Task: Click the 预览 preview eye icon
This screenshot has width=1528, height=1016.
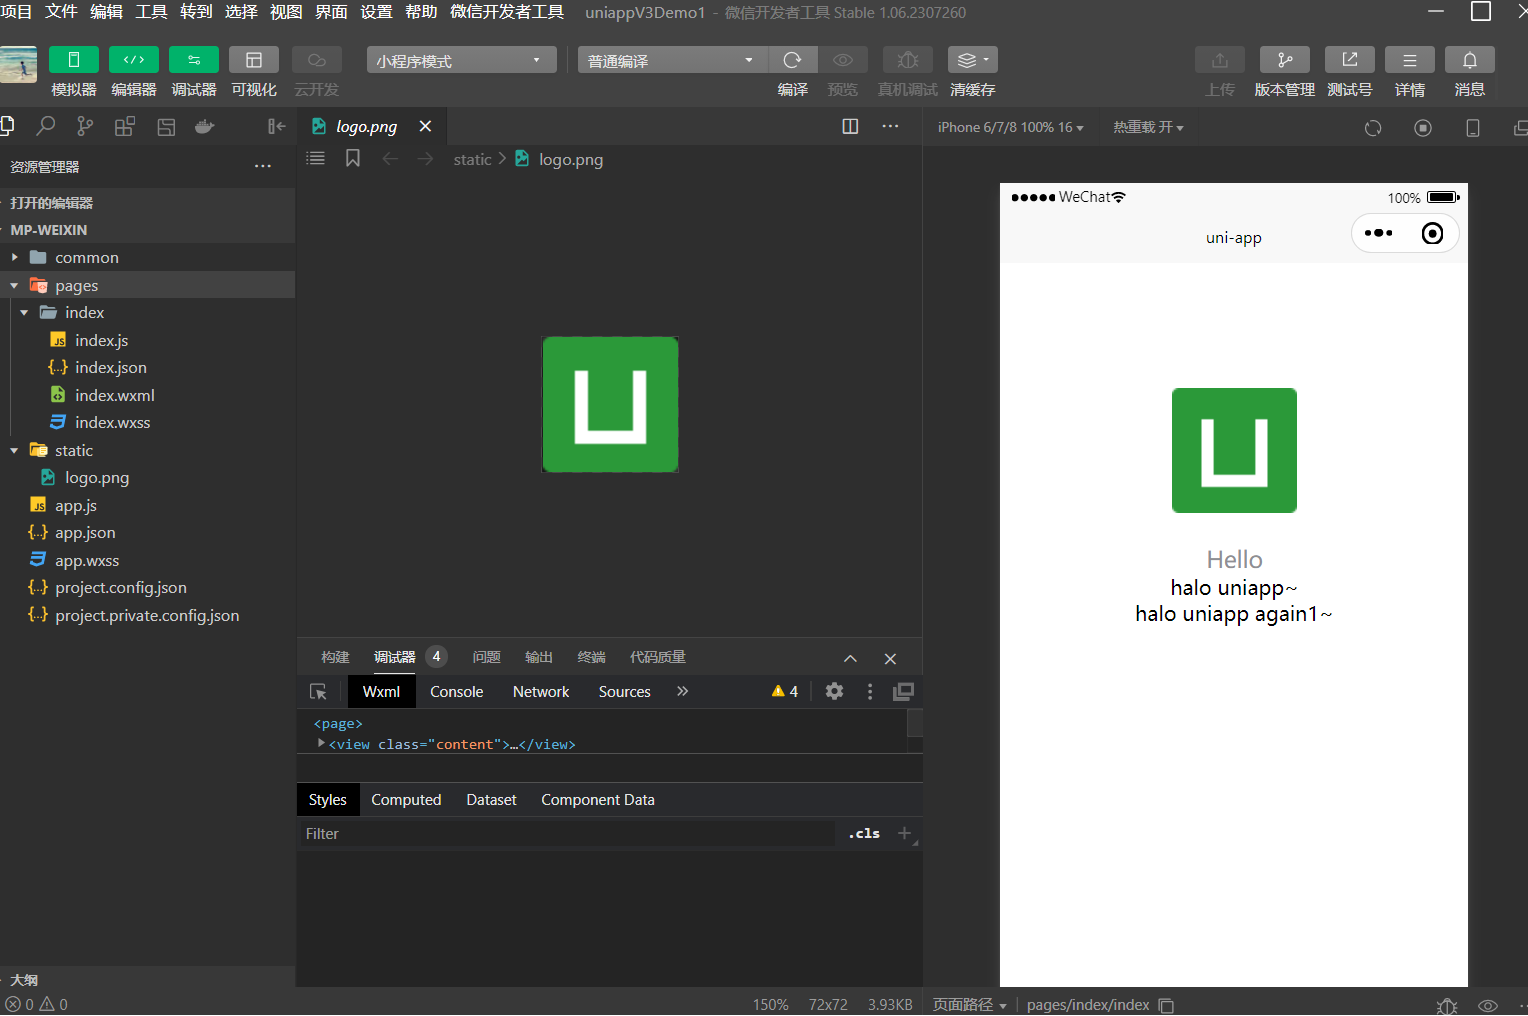Action: click(843, 60)
